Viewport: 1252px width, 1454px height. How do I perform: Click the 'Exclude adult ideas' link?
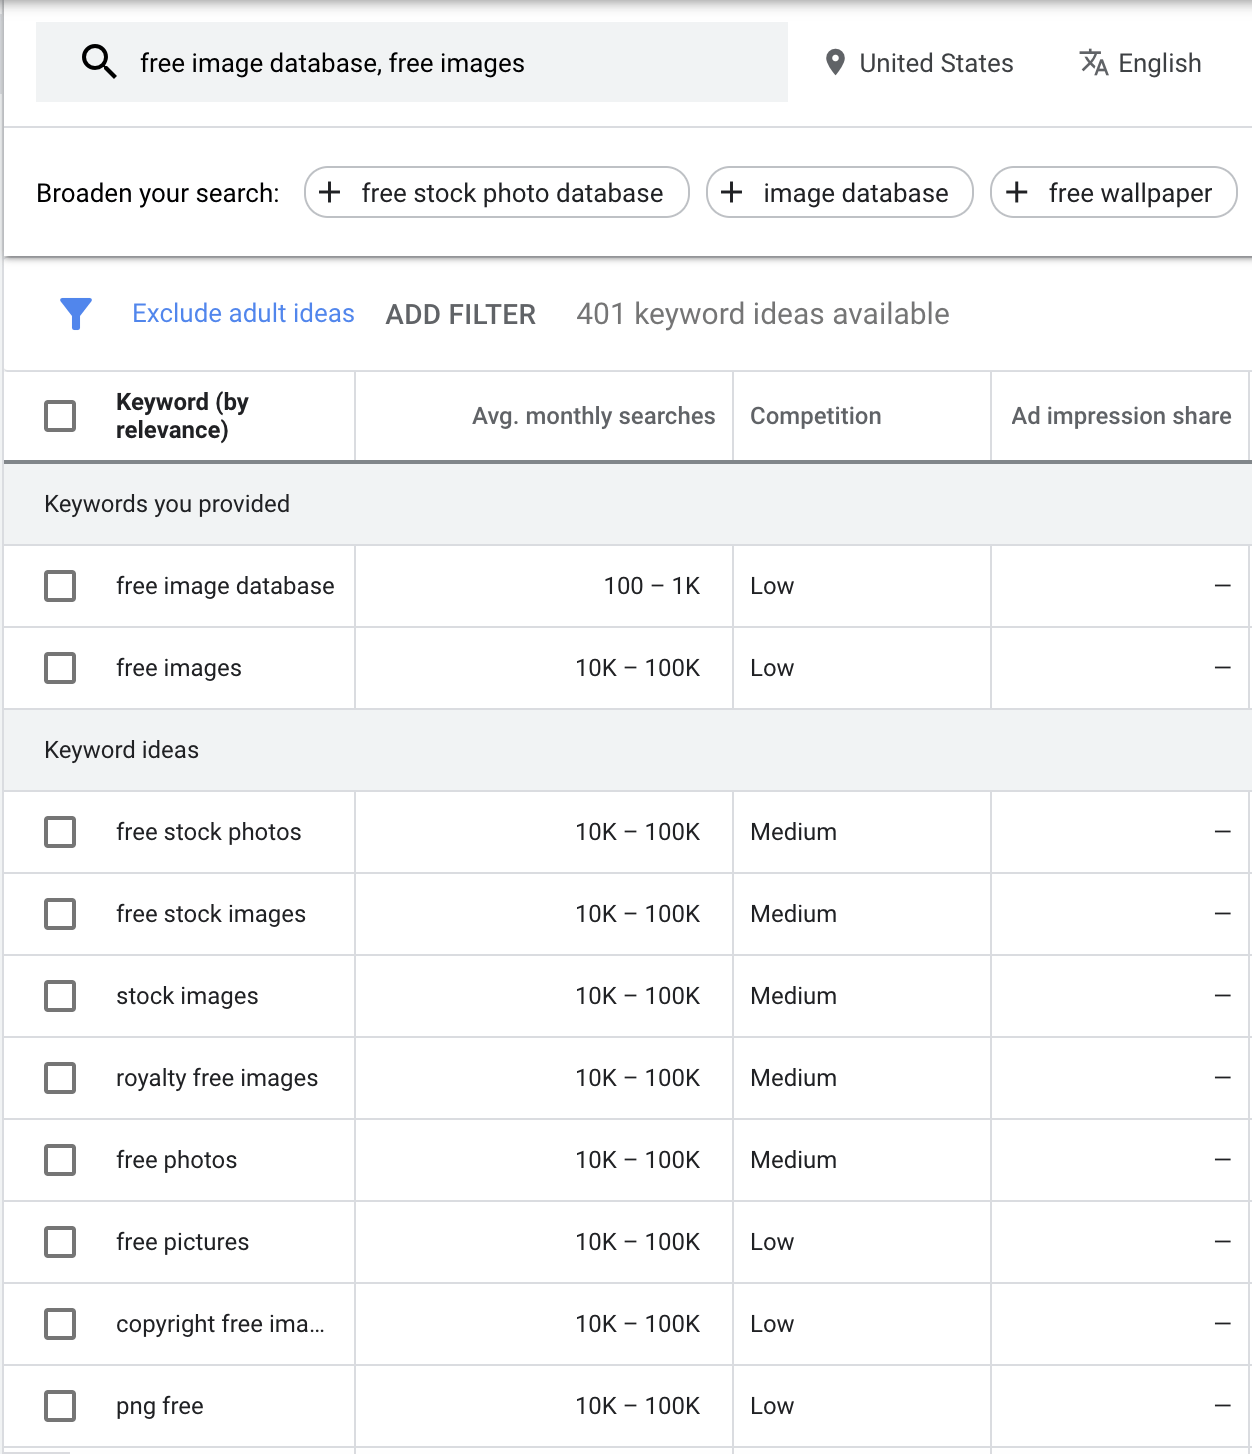(243, 313)
